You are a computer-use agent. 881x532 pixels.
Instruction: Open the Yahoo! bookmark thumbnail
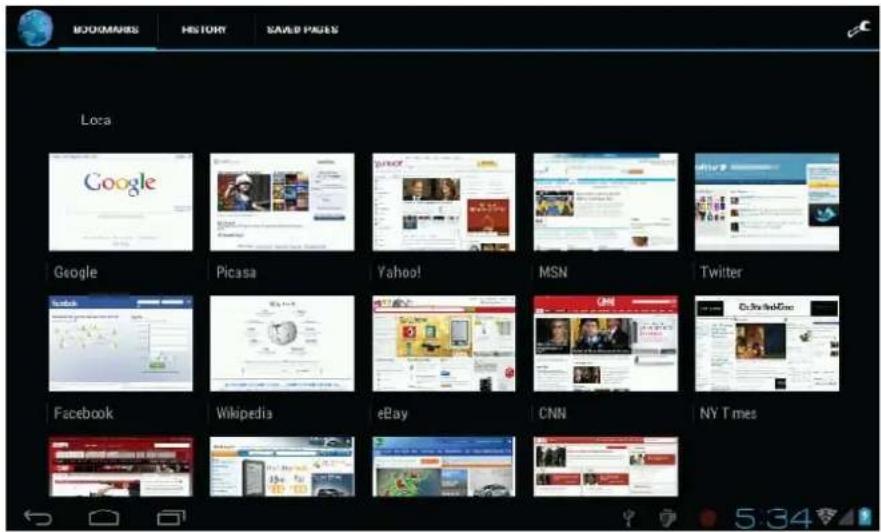click(x=444, y=202)
